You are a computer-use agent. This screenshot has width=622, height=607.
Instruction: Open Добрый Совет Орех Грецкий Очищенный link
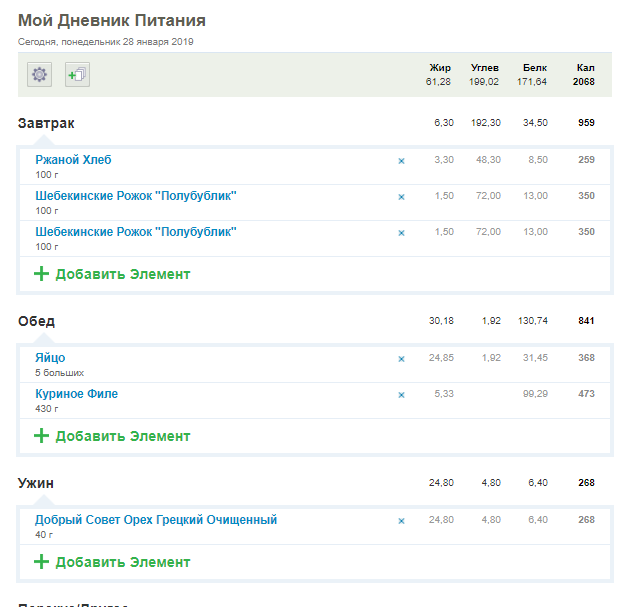tap(156, 520)
